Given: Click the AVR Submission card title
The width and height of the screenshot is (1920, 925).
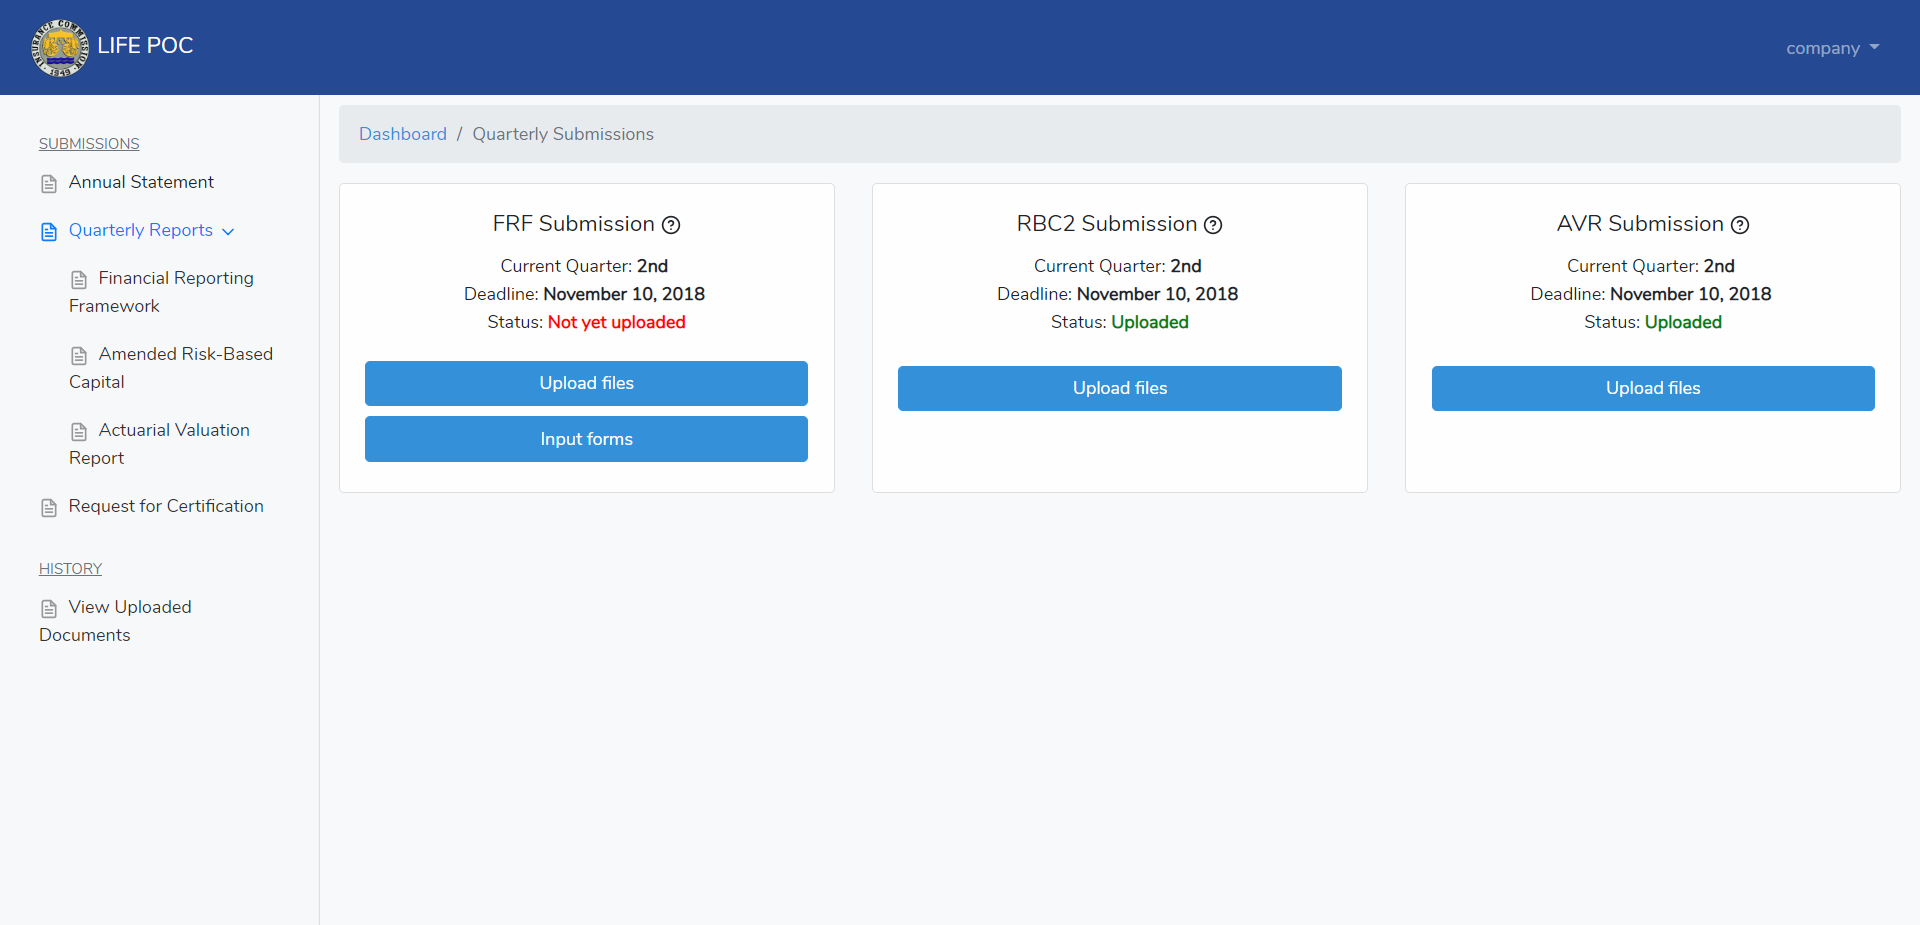Looking at the screenshot, I should (x=1640, y=224).
